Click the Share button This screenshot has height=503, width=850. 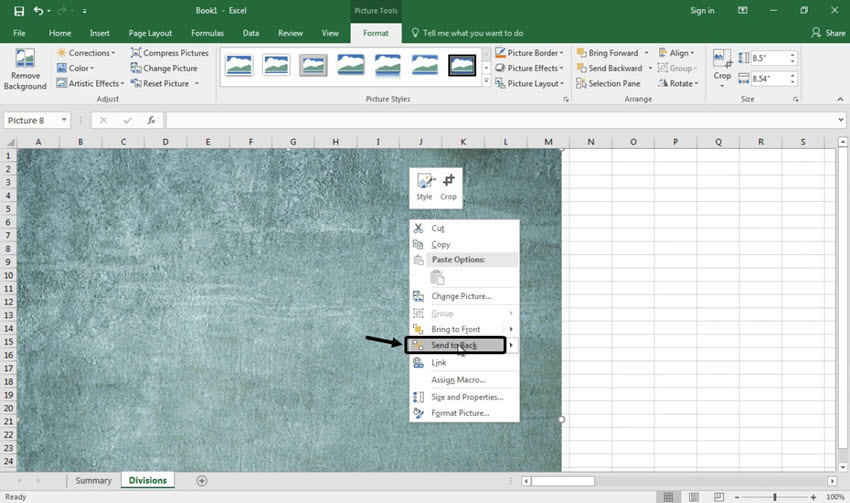[x=829, y=33]
